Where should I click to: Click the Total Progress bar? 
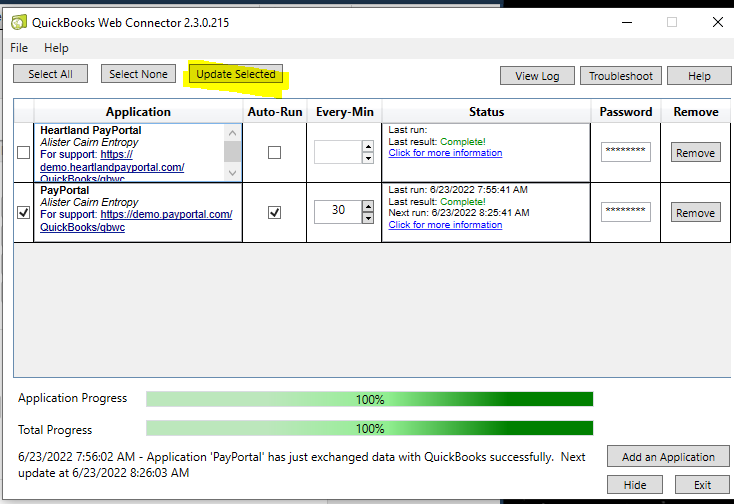[369, 428]
